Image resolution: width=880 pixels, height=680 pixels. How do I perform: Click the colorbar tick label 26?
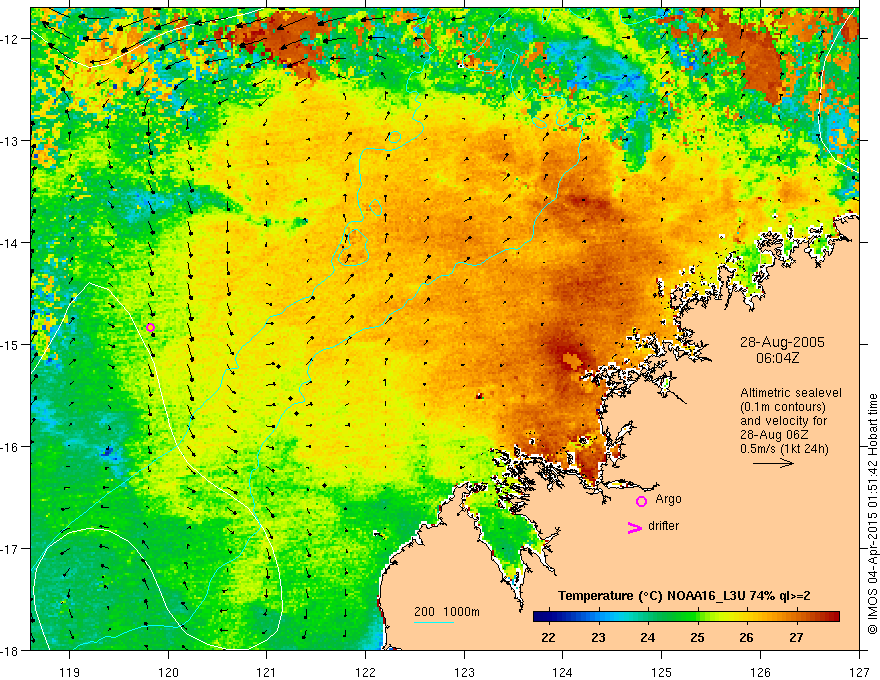point(746,637)
